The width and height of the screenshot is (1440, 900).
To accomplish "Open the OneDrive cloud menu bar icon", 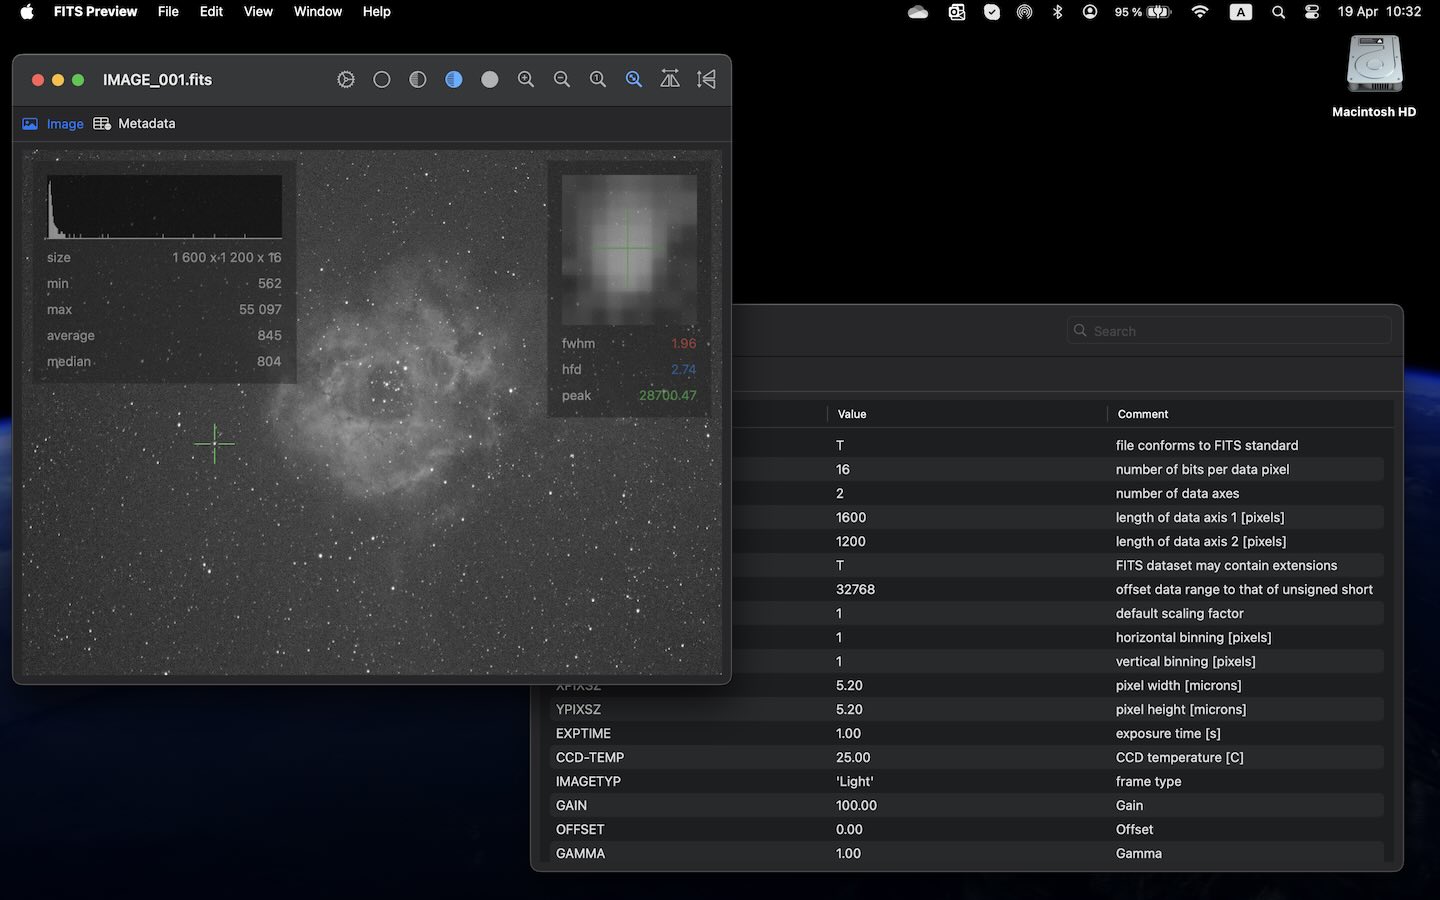I will (918, 12).
